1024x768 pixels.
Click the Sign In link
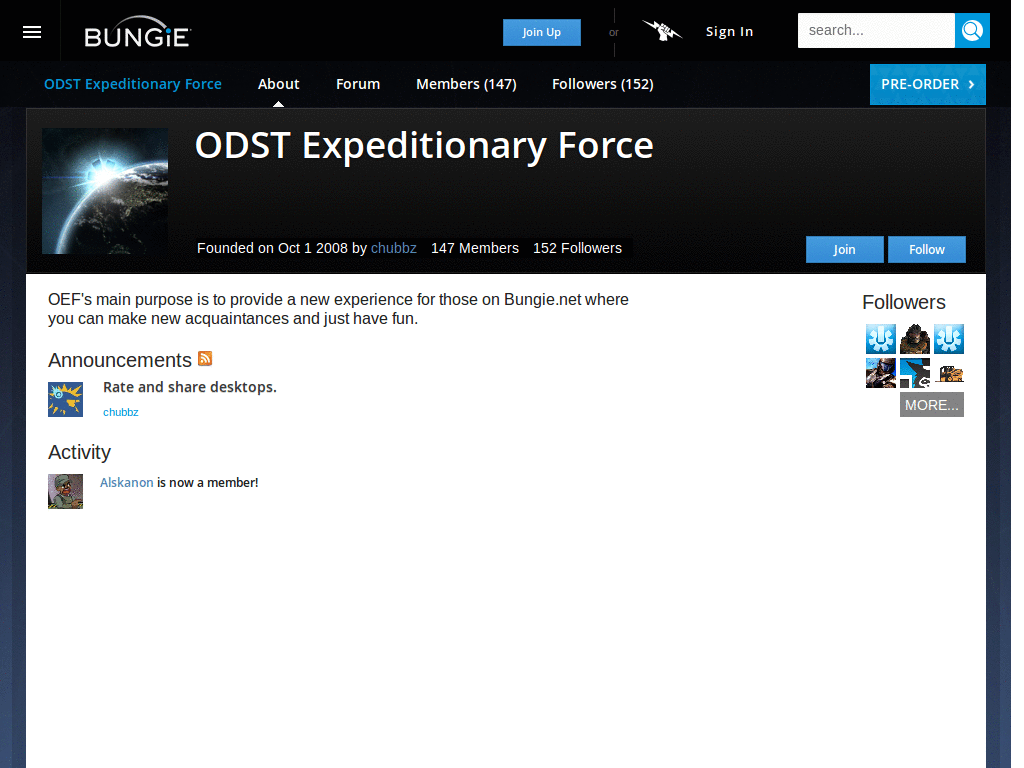coord(729,31)
